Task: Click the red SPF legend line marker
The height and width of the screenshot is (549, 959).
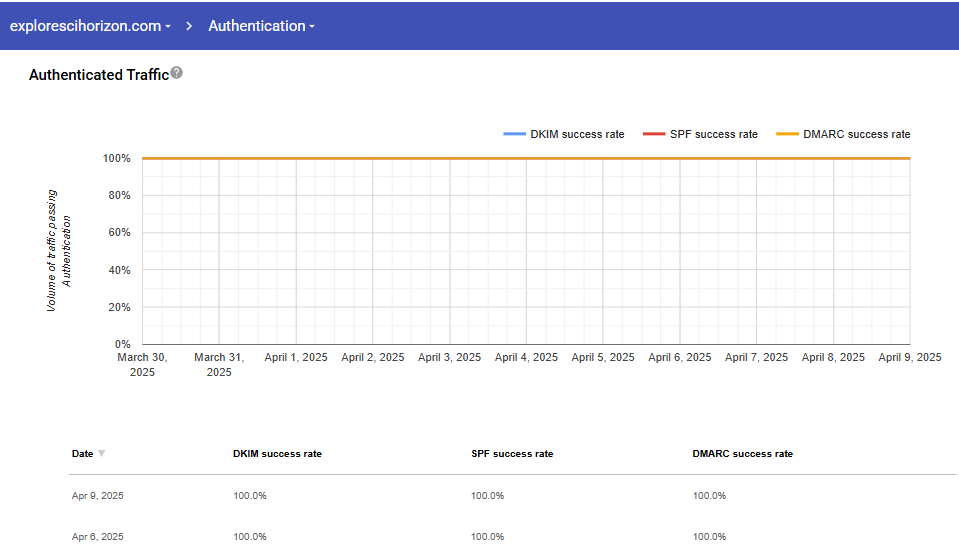Action: coord(653,134)
